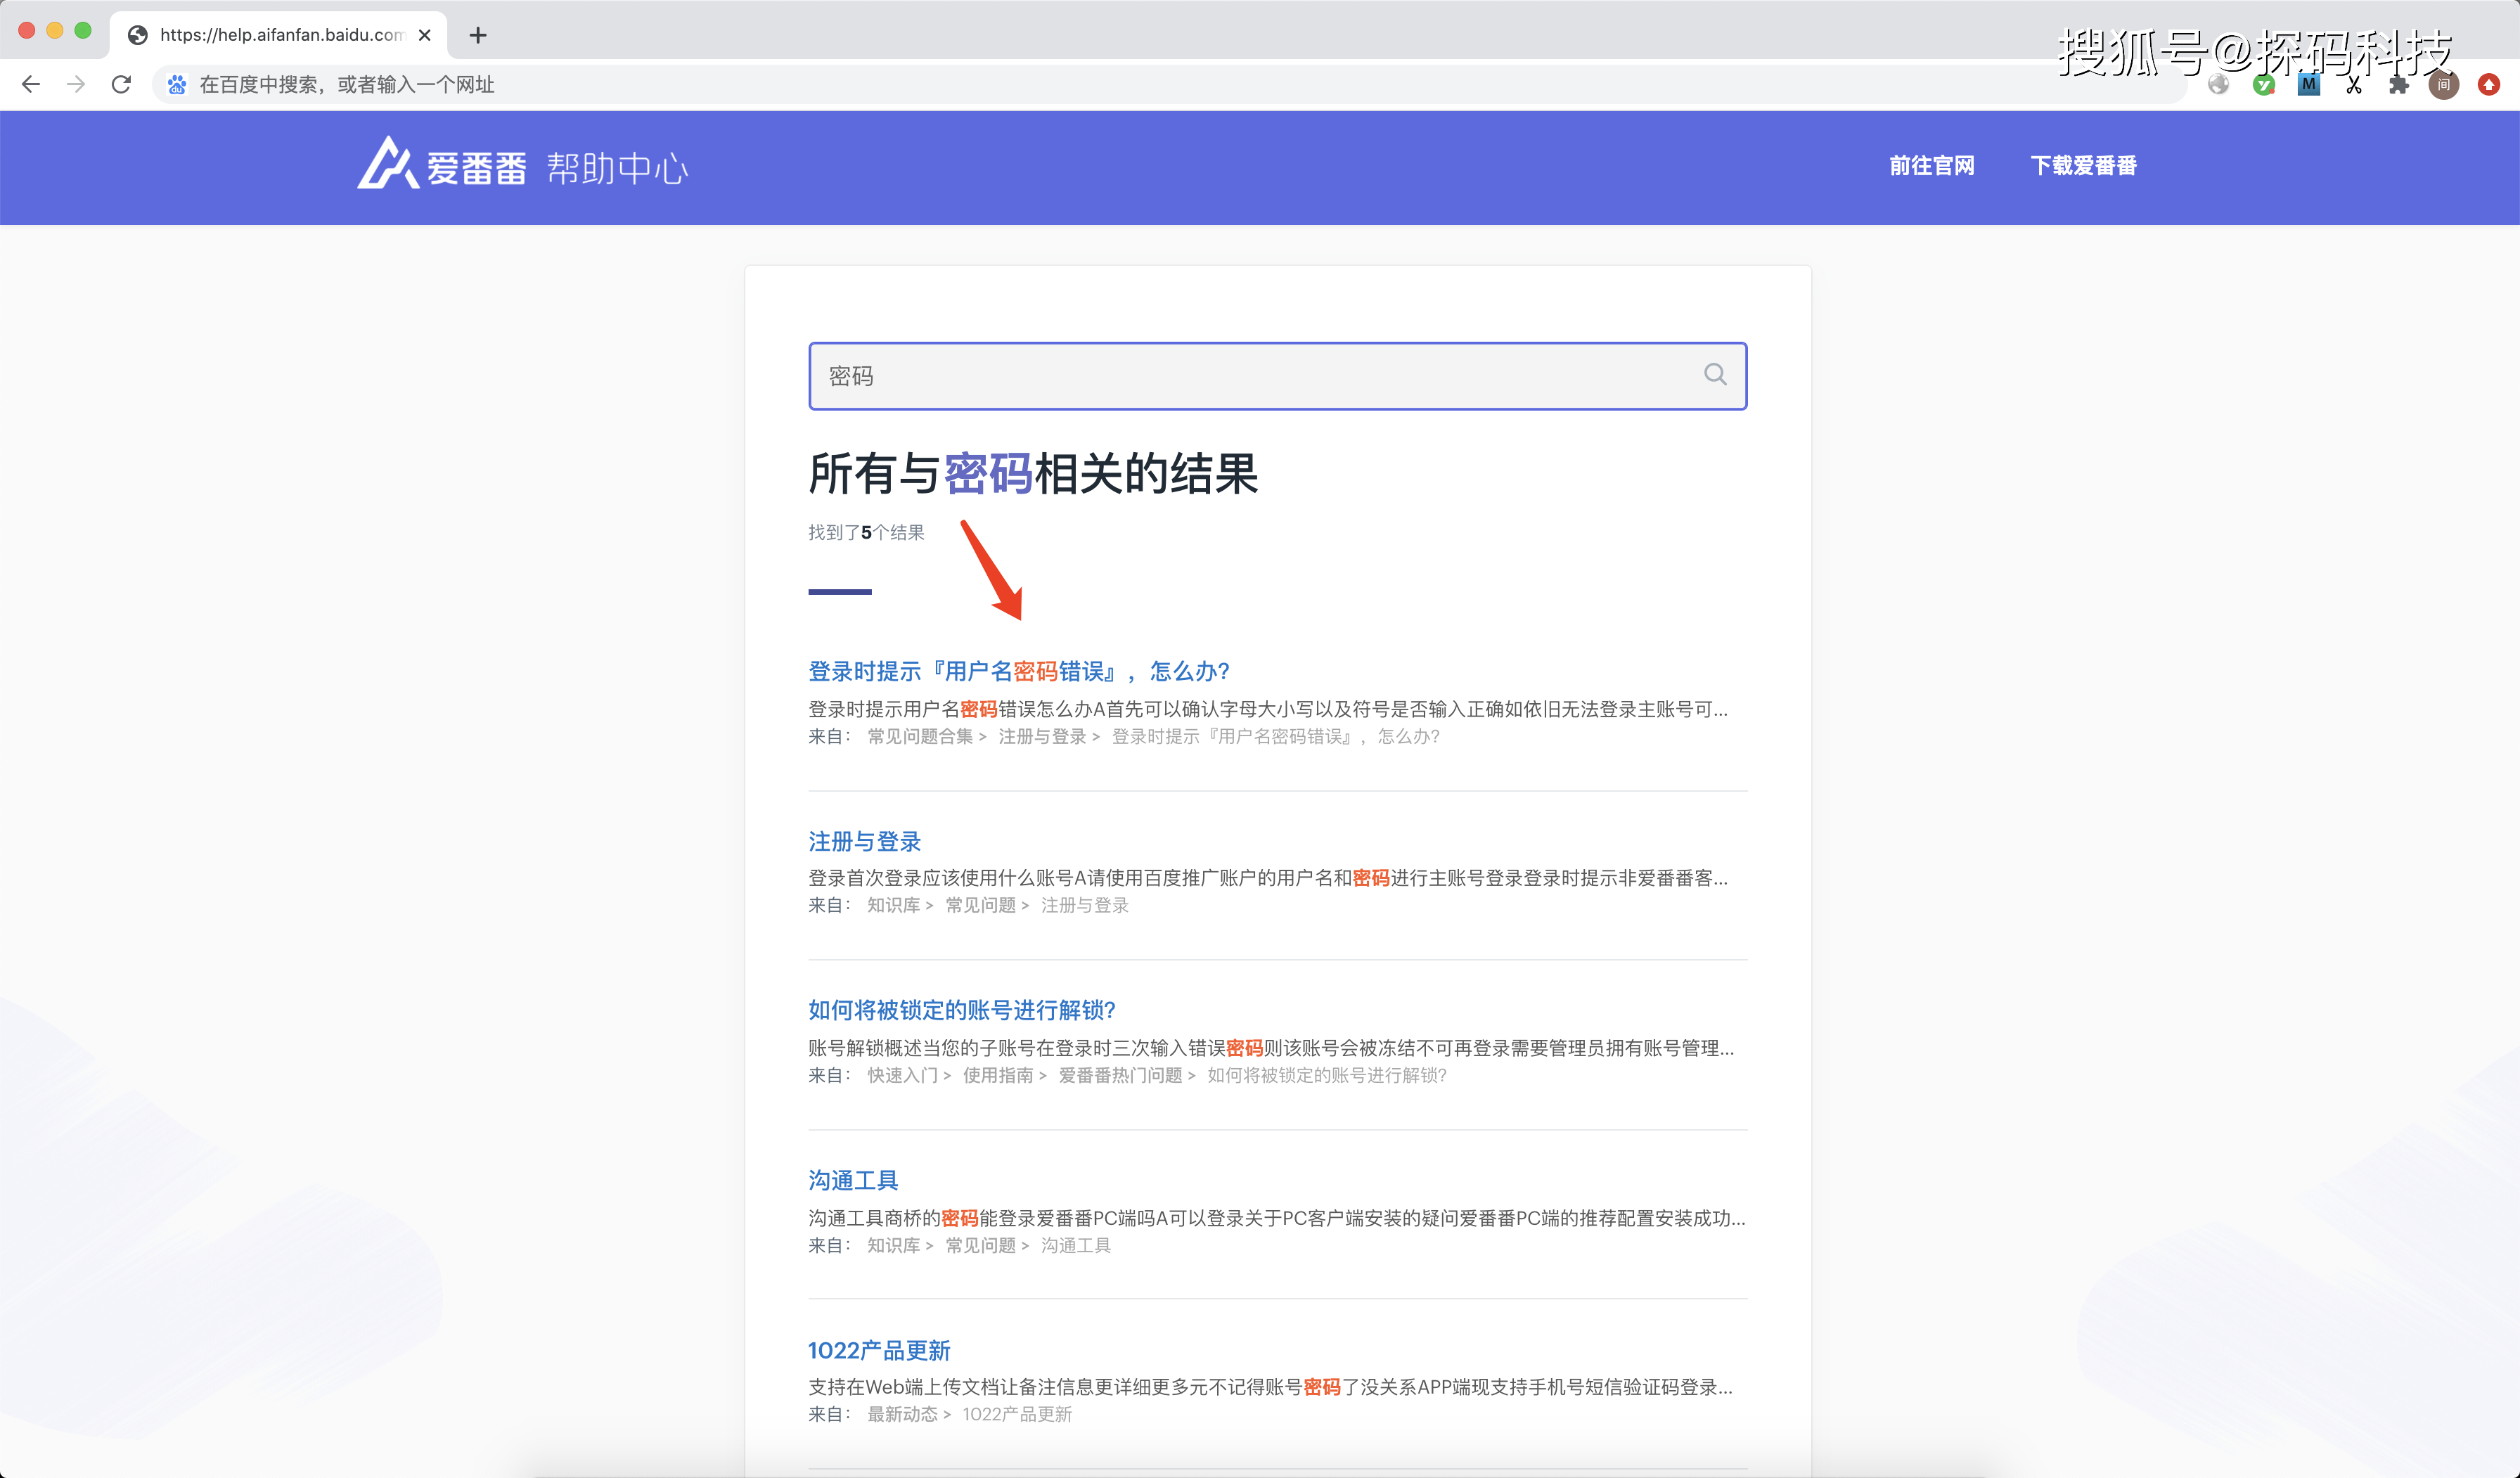The image size is (2520, 1478).
Task: Click breadcrumb 知识库 under 注册与登录 result
Action: [x=893, y=906]
